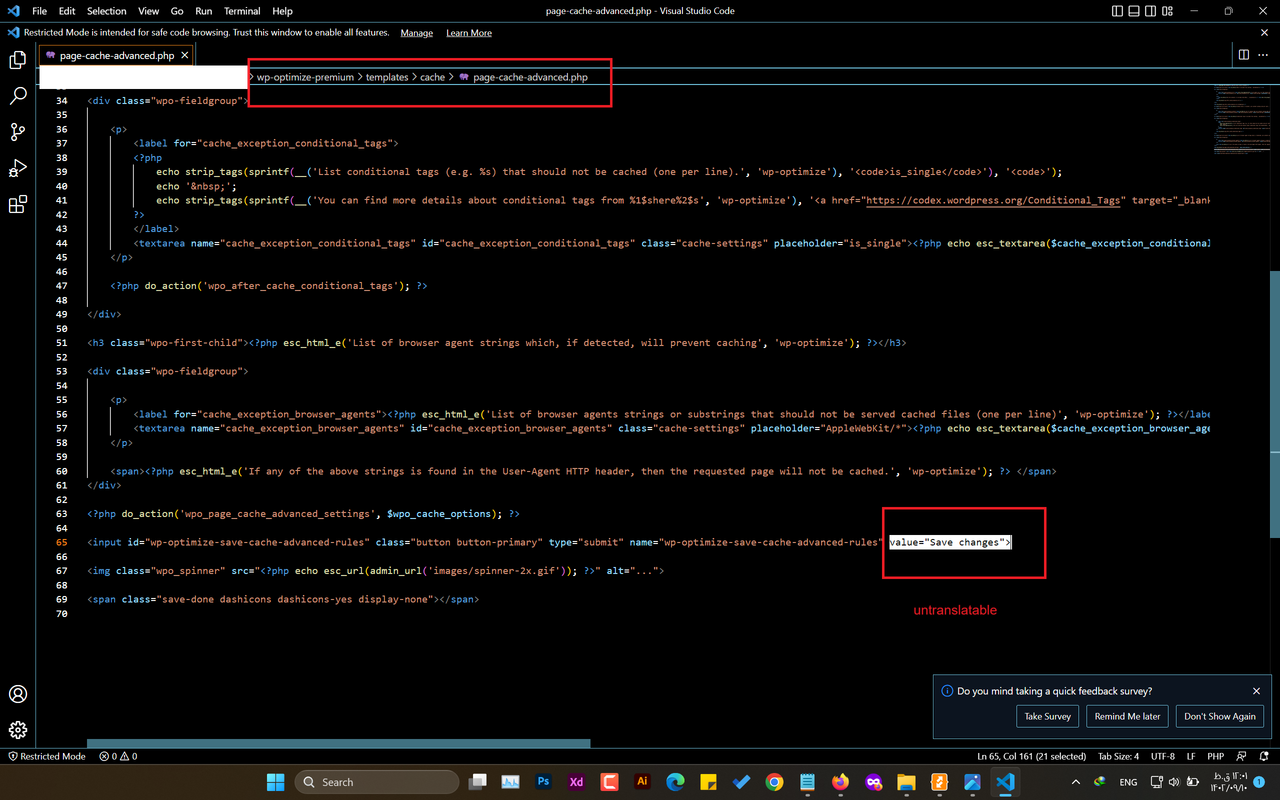Click the notifications bell in status bar
1280x800 pixels.
pos(1266,756)
